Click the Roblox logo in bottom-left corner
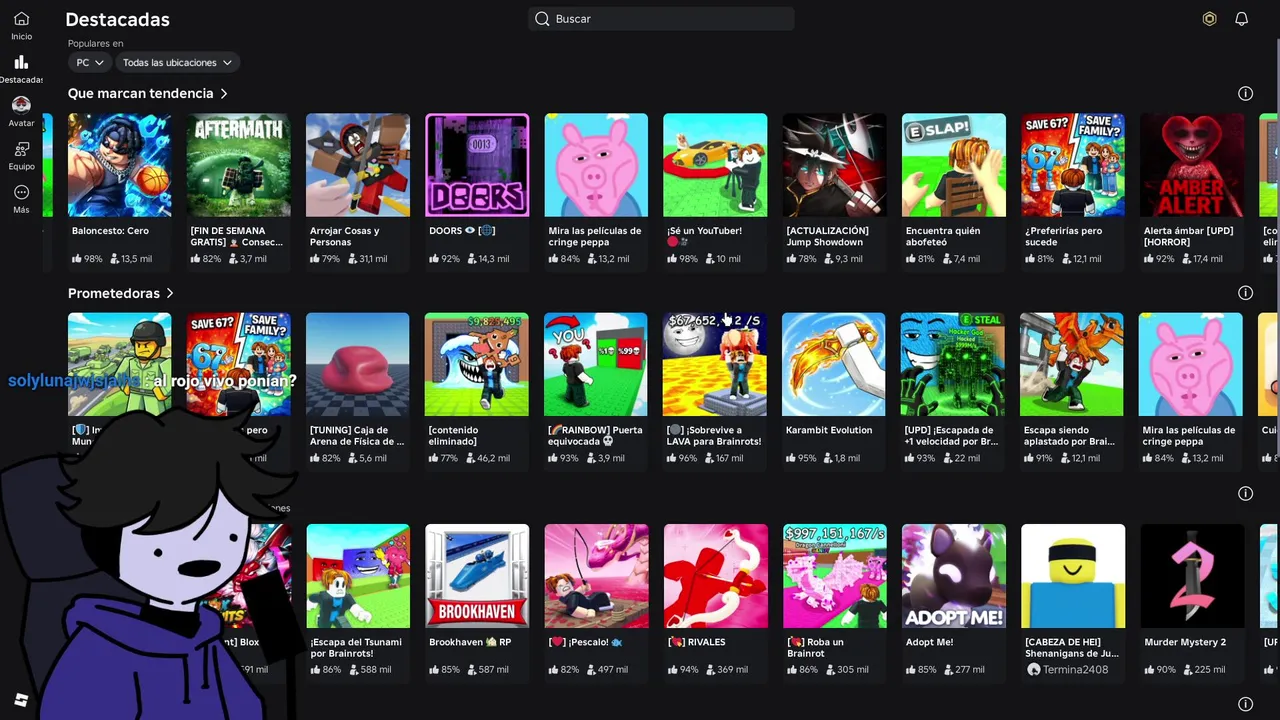The image size is (1280, 720). (x=21, y=699)
